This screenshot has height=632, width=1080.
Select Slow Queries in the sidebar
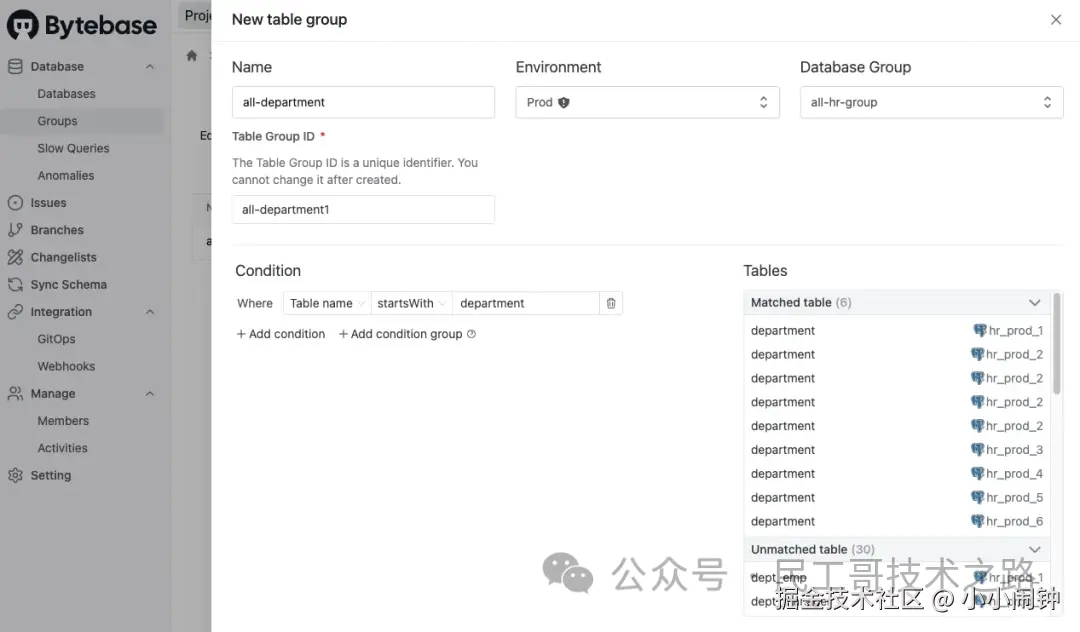[73, 148]
